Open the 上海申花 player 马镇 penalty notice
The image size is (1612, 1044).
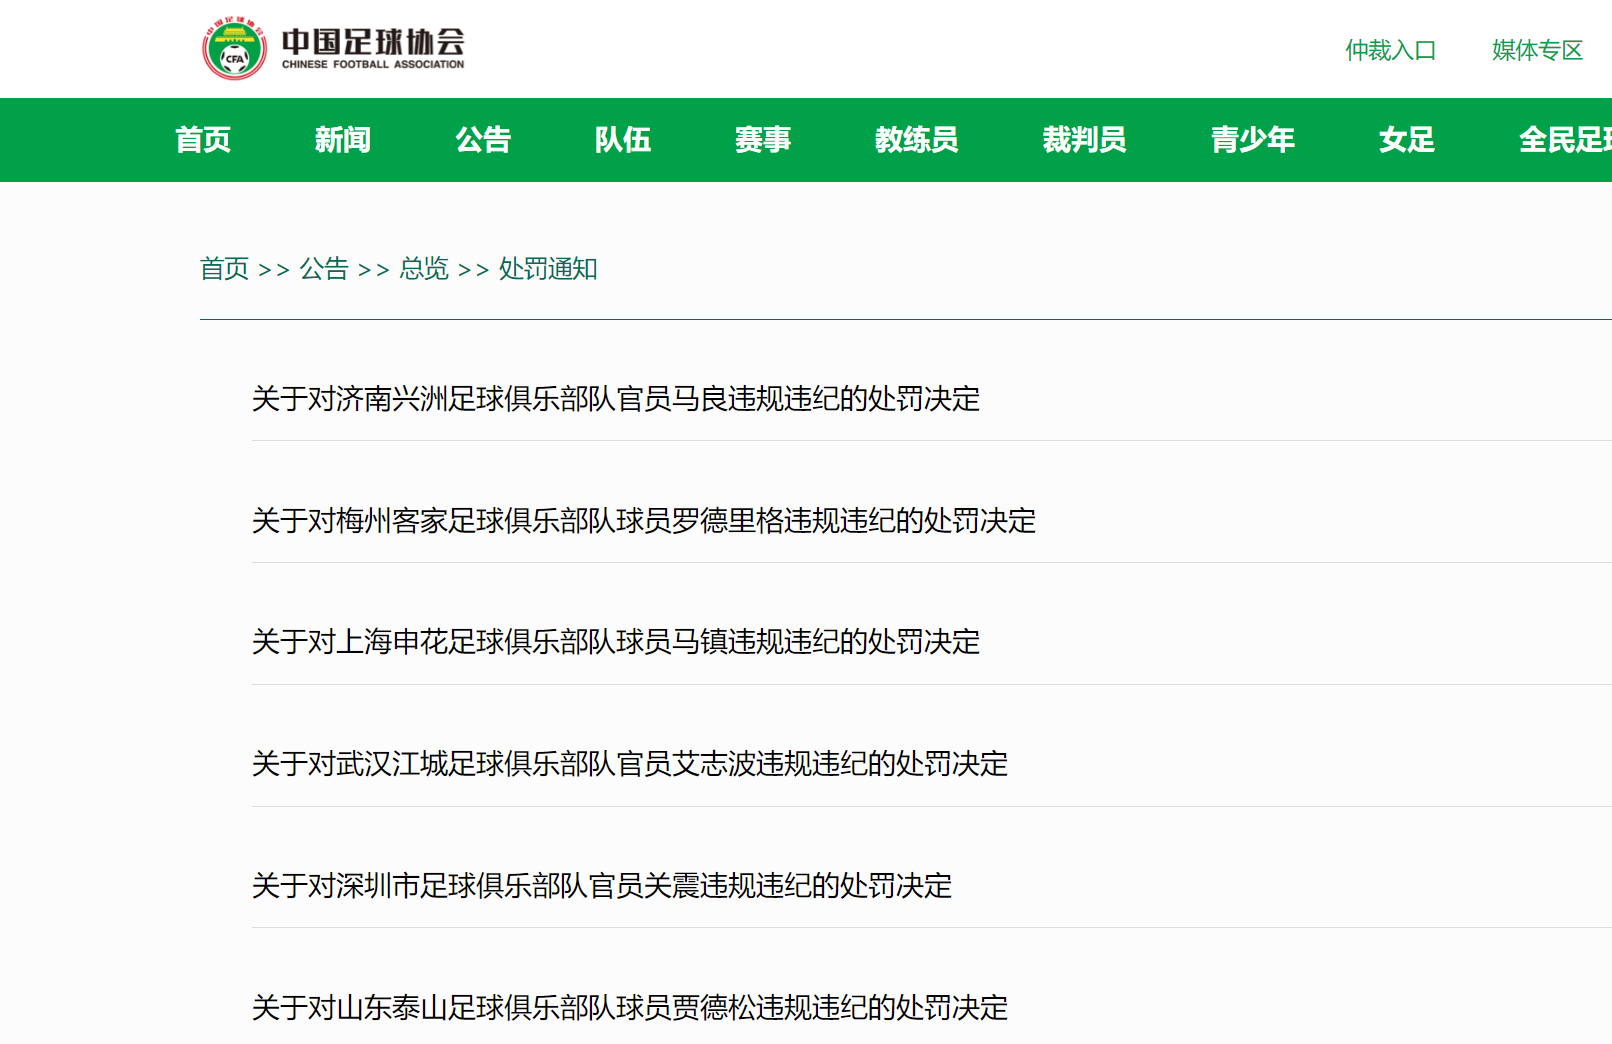pos(616,642)
